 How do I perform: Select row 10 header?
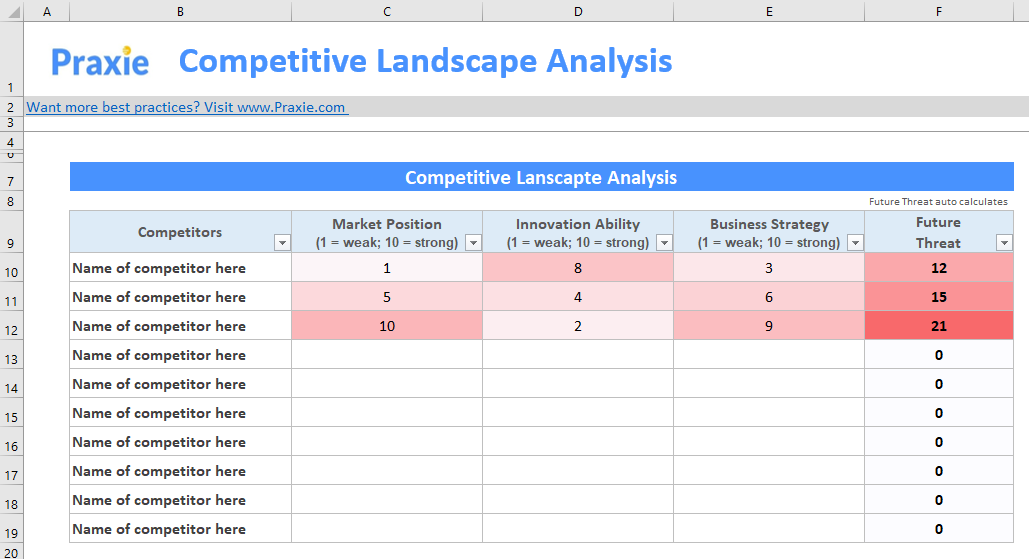[11, 268]
